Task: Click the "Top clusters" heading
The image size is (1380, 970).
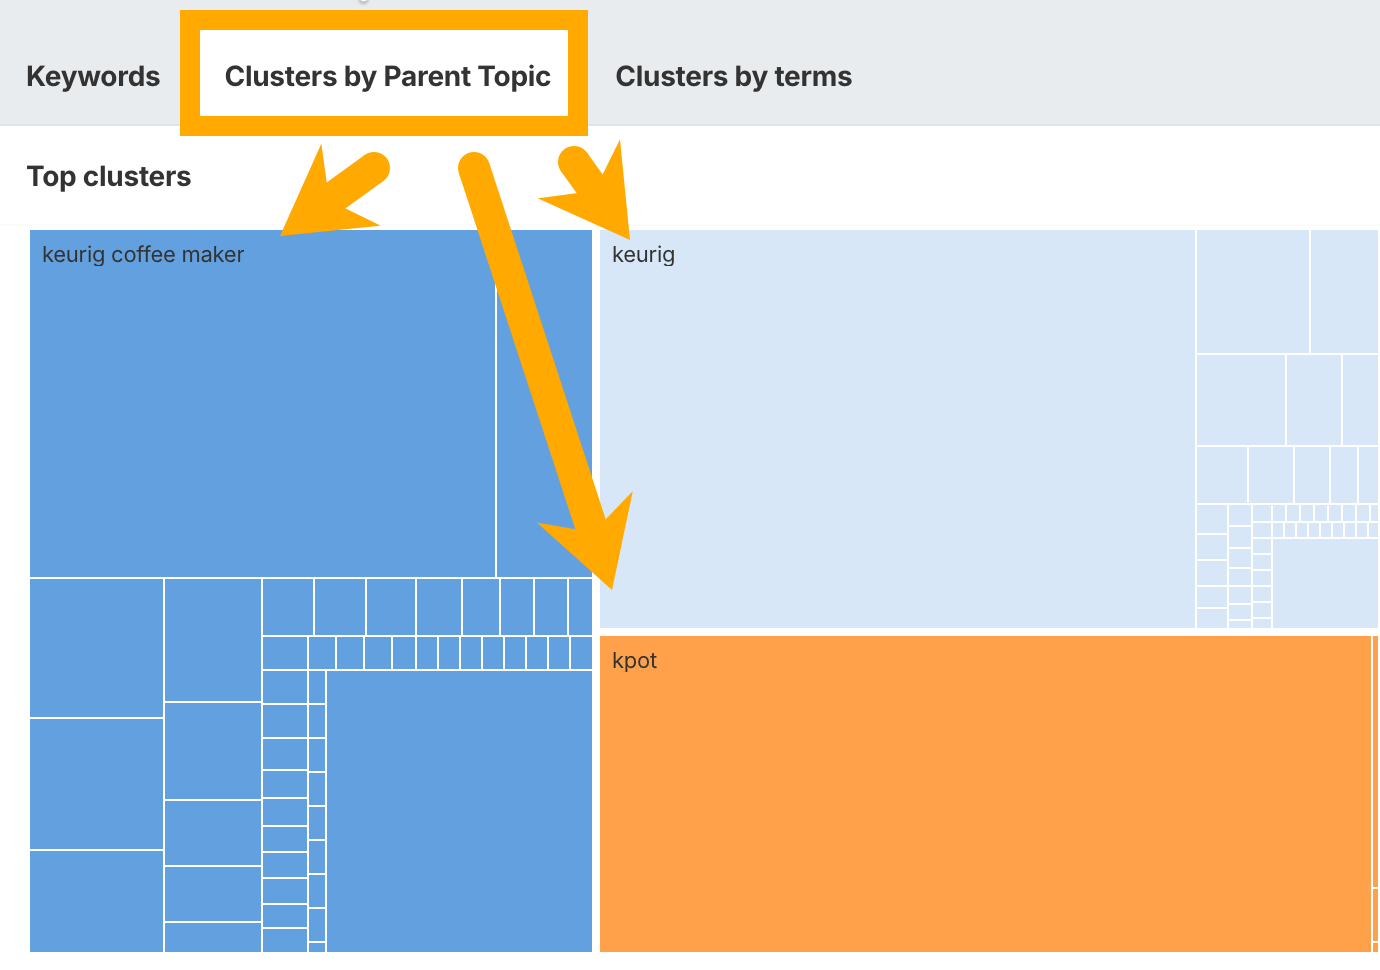Action: [109, 177]
